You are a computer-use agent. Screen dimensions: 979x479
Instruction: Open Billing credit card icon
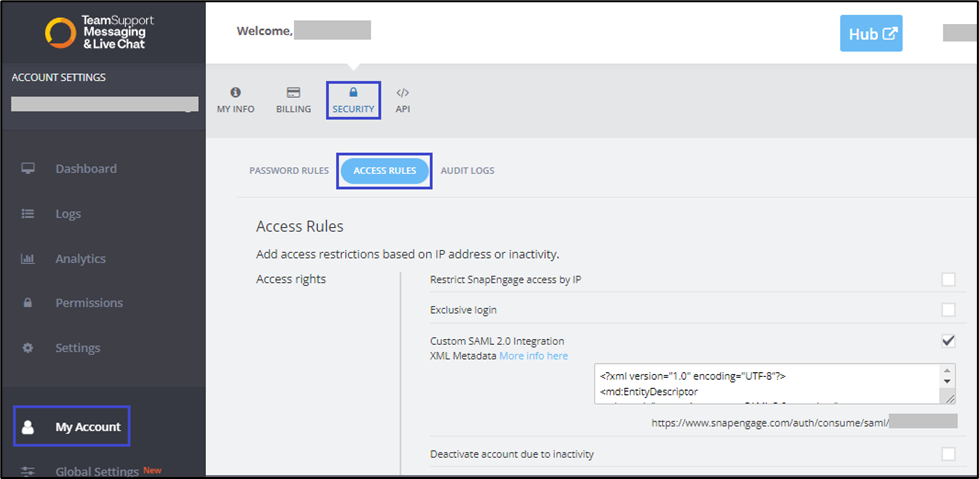click(294, 92)
